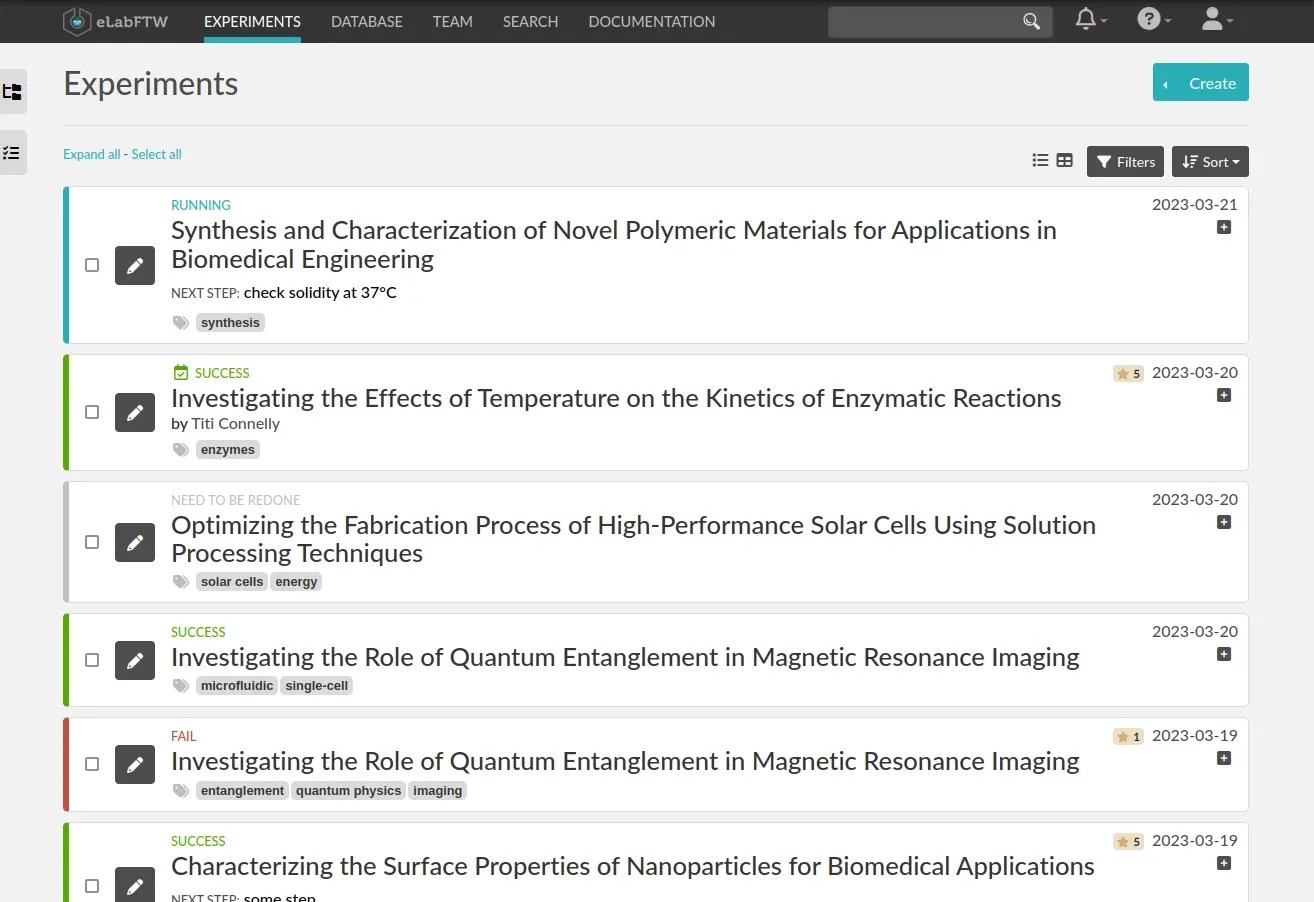Click the Select all link
The width and height of the screenshot is (1314, 902).
[156, 154]
